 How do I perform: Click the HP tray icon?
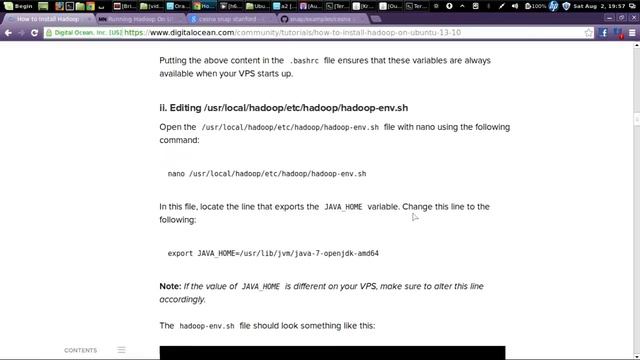[553, 6]
